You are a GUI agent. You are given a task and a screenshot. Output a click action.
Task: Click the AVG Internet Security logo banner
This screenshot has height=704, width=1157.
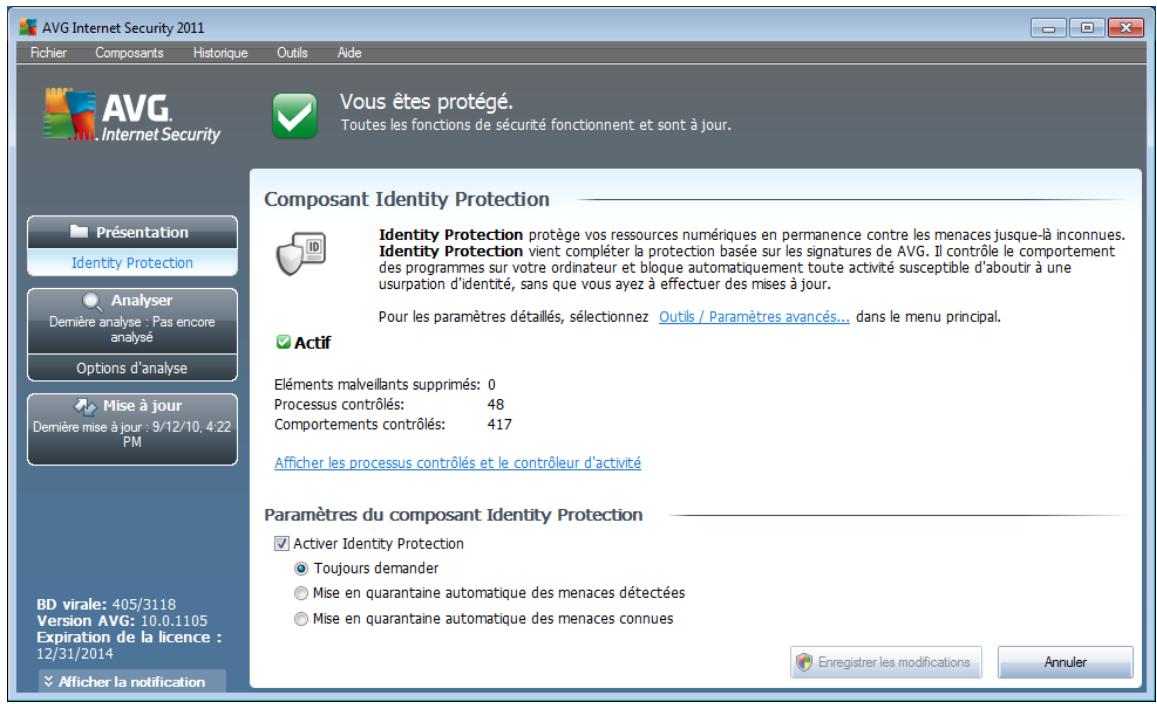132,115
